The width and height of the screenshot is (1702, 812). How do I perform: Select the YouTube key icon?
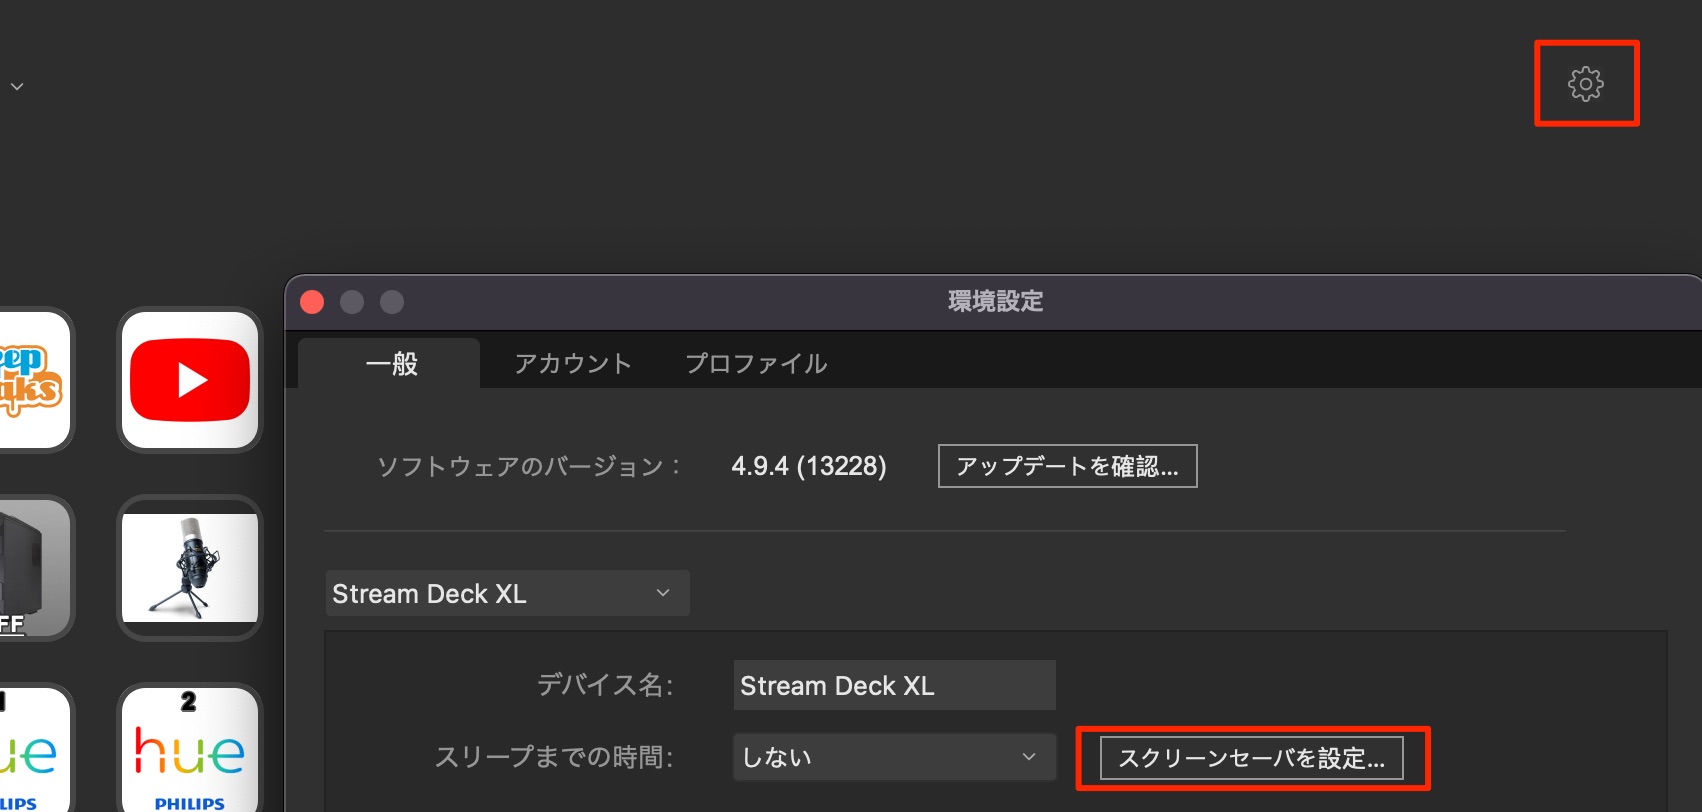coord(190,380)
